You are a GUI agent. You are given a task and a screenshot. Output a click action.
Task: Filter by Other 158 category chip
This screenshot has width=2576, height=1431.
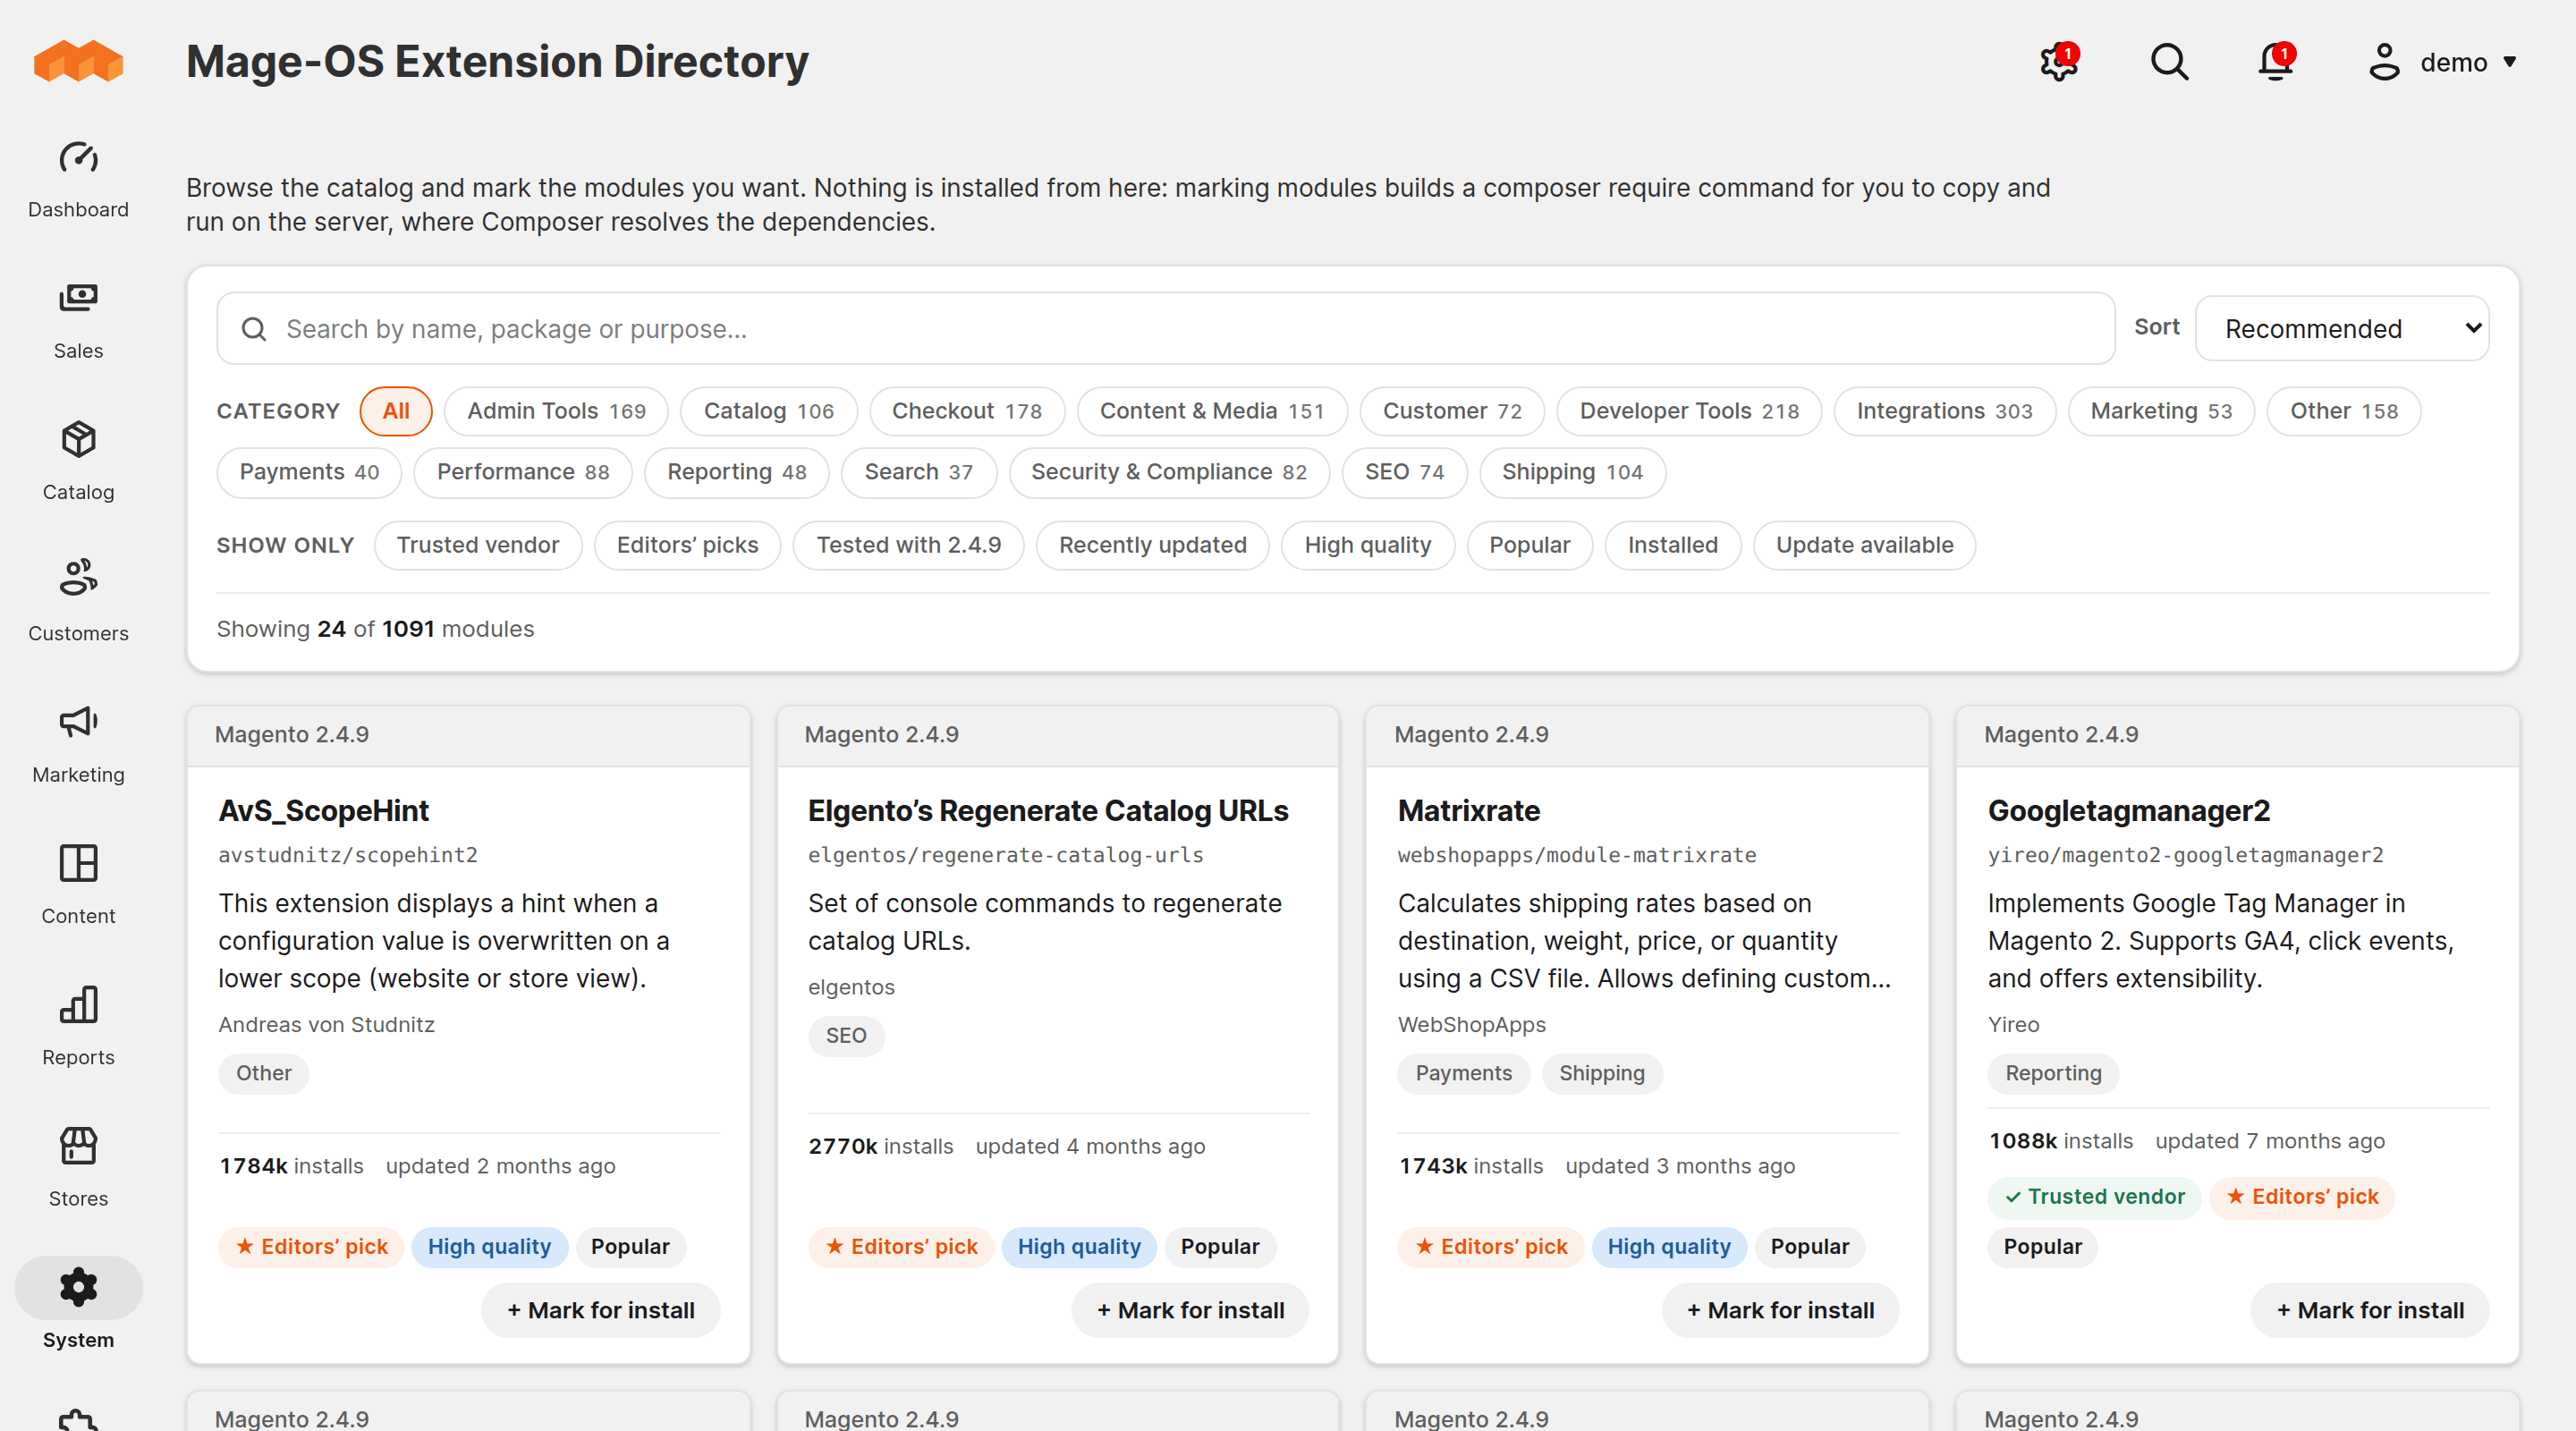pos(2343,411)
